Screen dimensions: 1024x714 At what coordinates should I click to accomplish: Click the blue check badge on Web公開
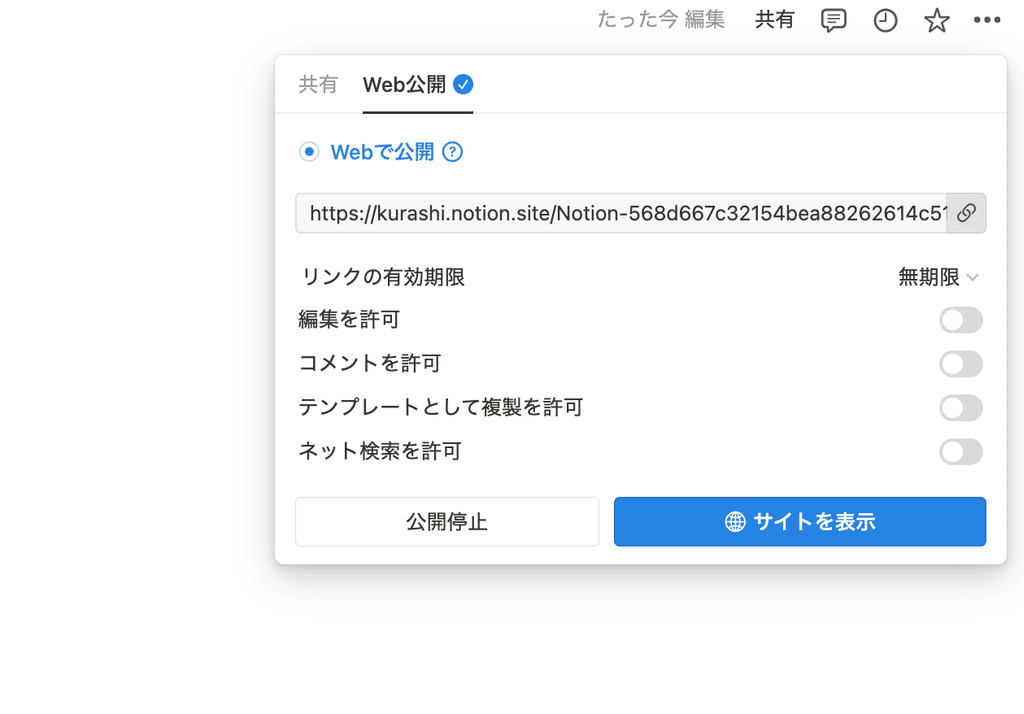[463, 84]
